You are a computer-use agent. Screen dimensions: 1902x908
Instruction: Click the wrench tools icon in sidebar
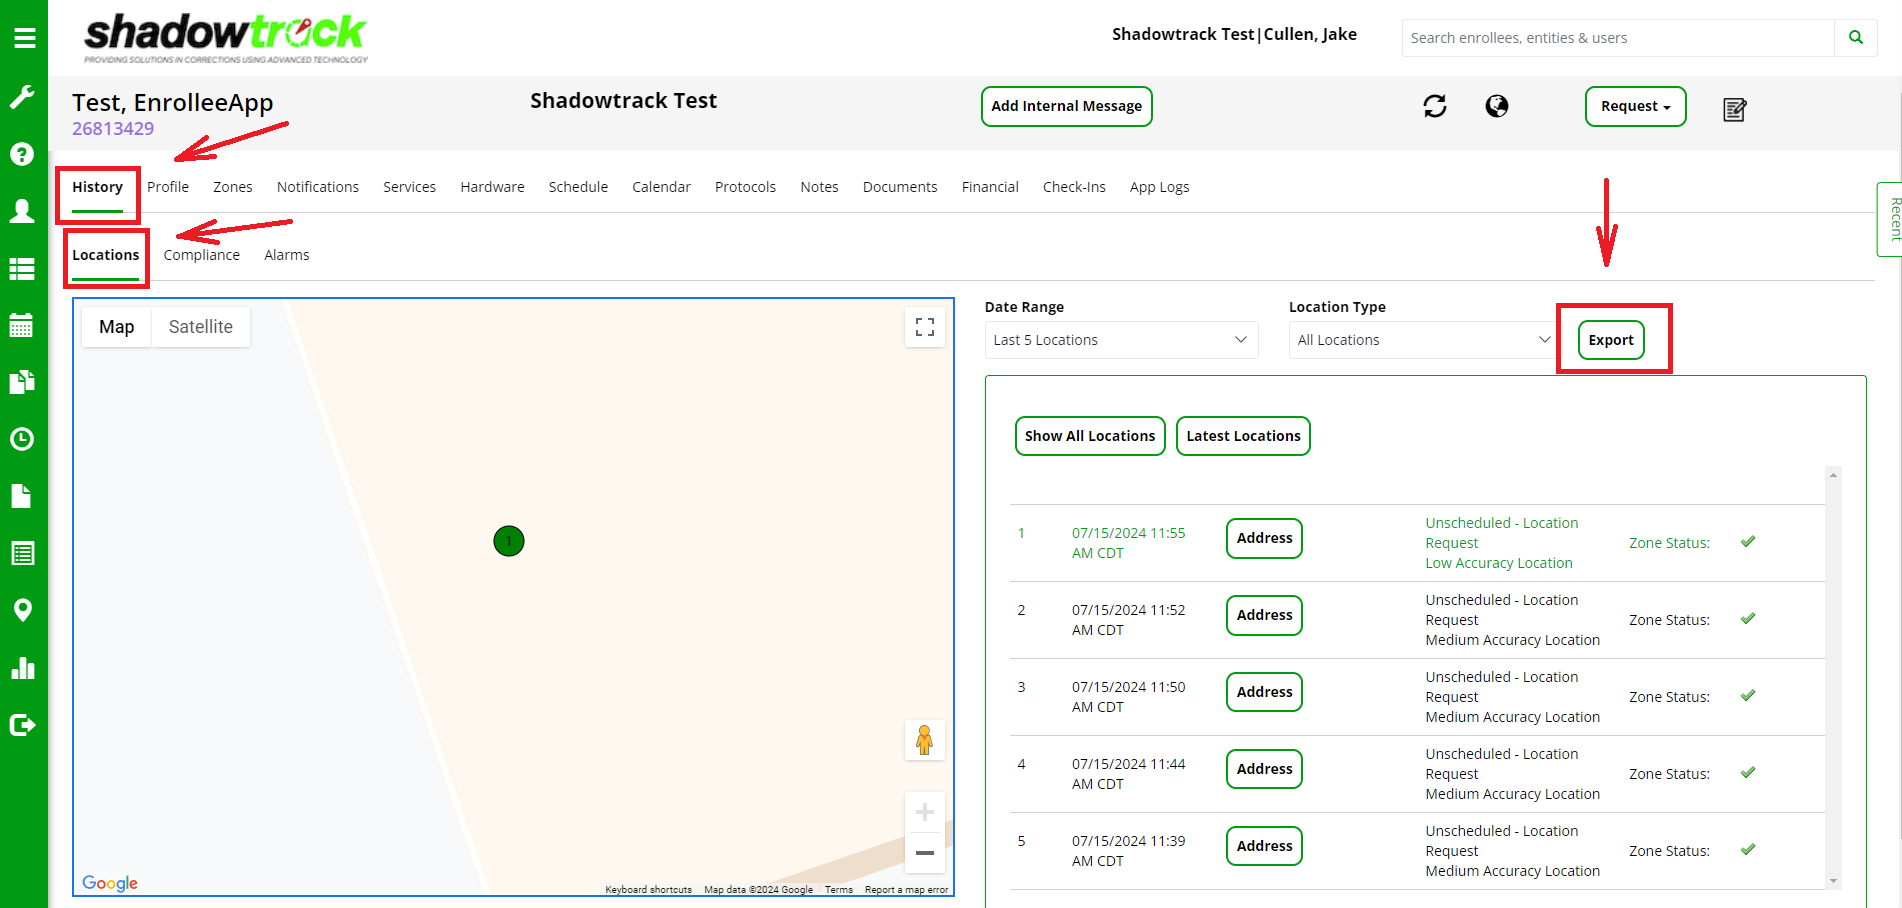pyautogui.click(x=22, y=96)
